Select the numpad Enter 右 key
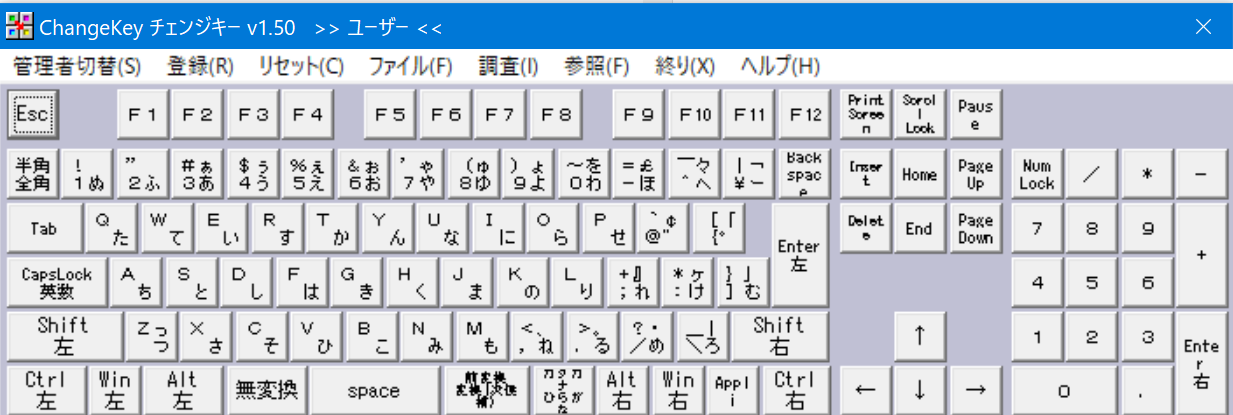Viewport: 1233px width, 415px height. coord(1202,364)
